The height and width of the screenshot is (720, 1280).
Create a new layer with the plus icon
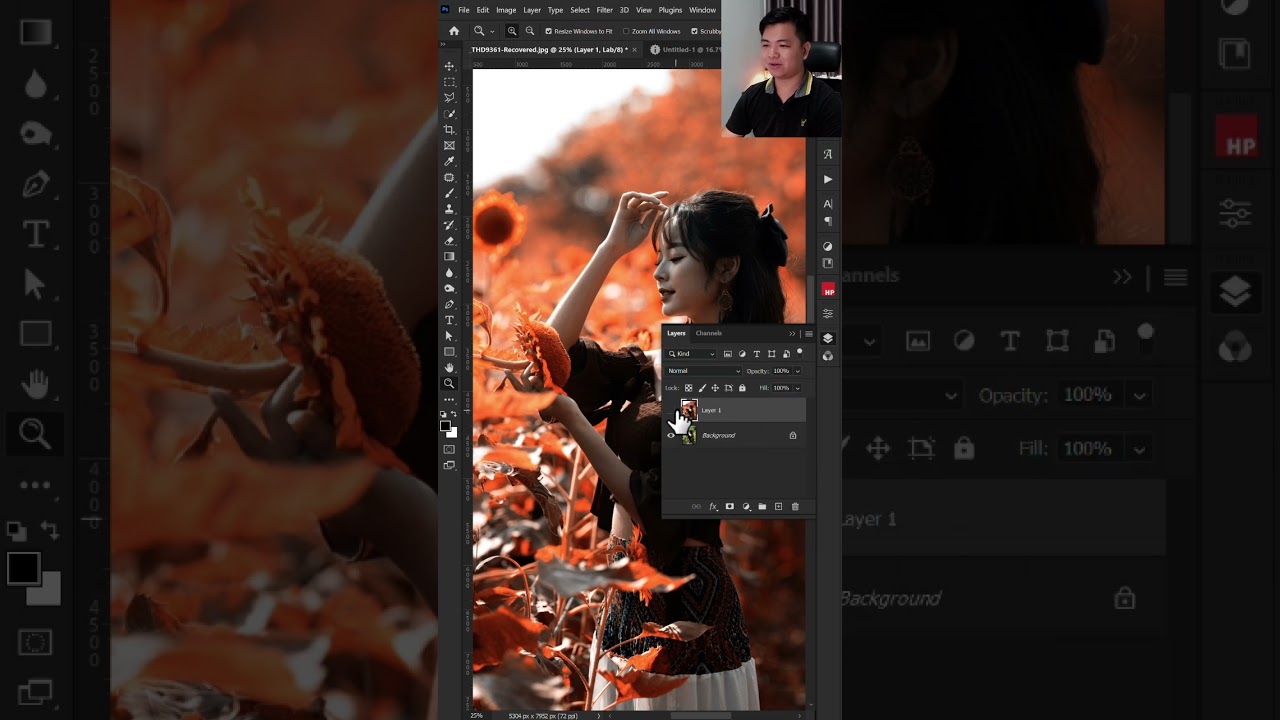point(779,507)
